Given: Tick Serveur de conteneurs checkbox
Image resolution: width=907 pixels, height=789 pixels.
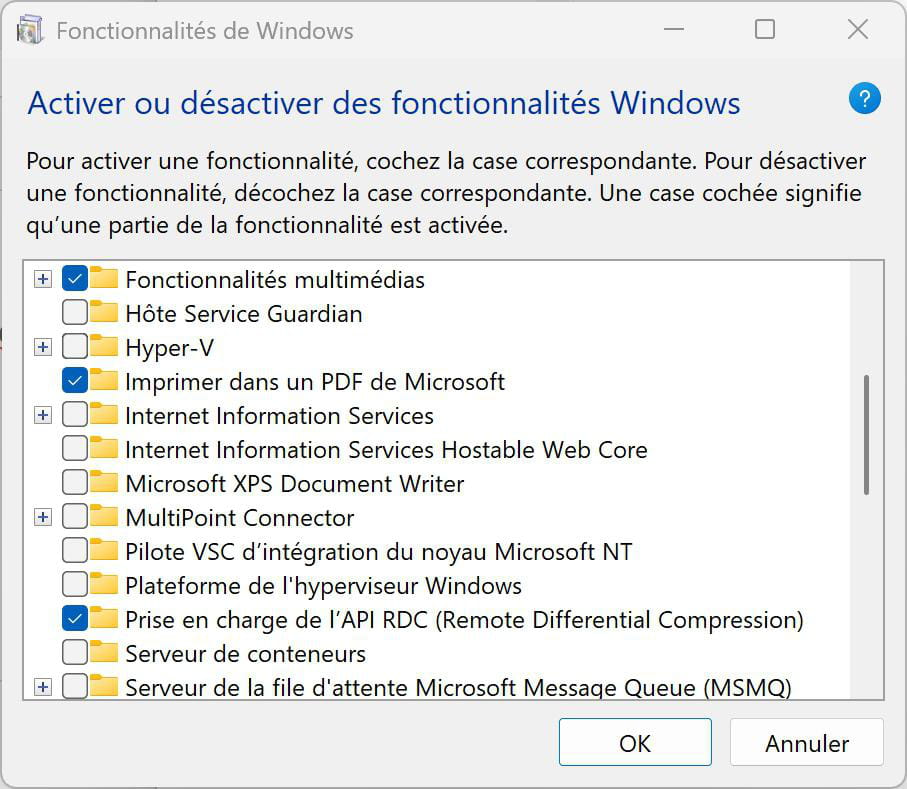Looking at the screenshot, I should click(x=75, y=653).
